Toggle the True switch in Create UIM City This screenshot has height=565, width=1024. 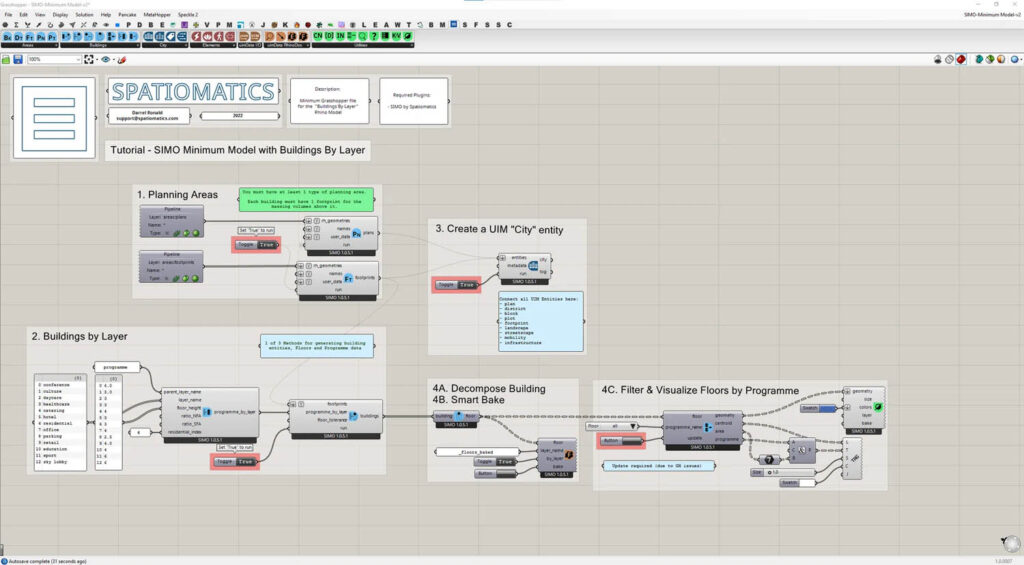pos(467,284)
